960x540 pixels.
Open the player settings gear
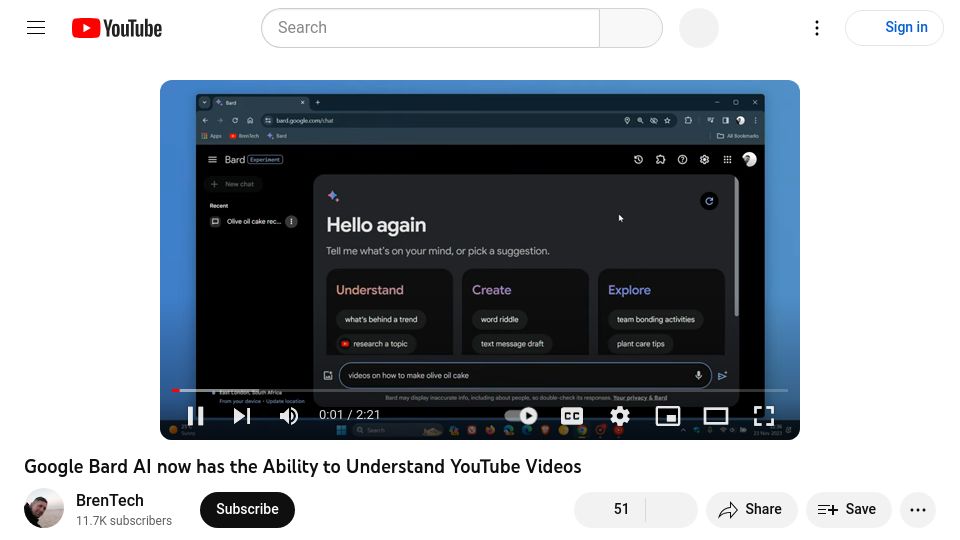tap(620, 416)
